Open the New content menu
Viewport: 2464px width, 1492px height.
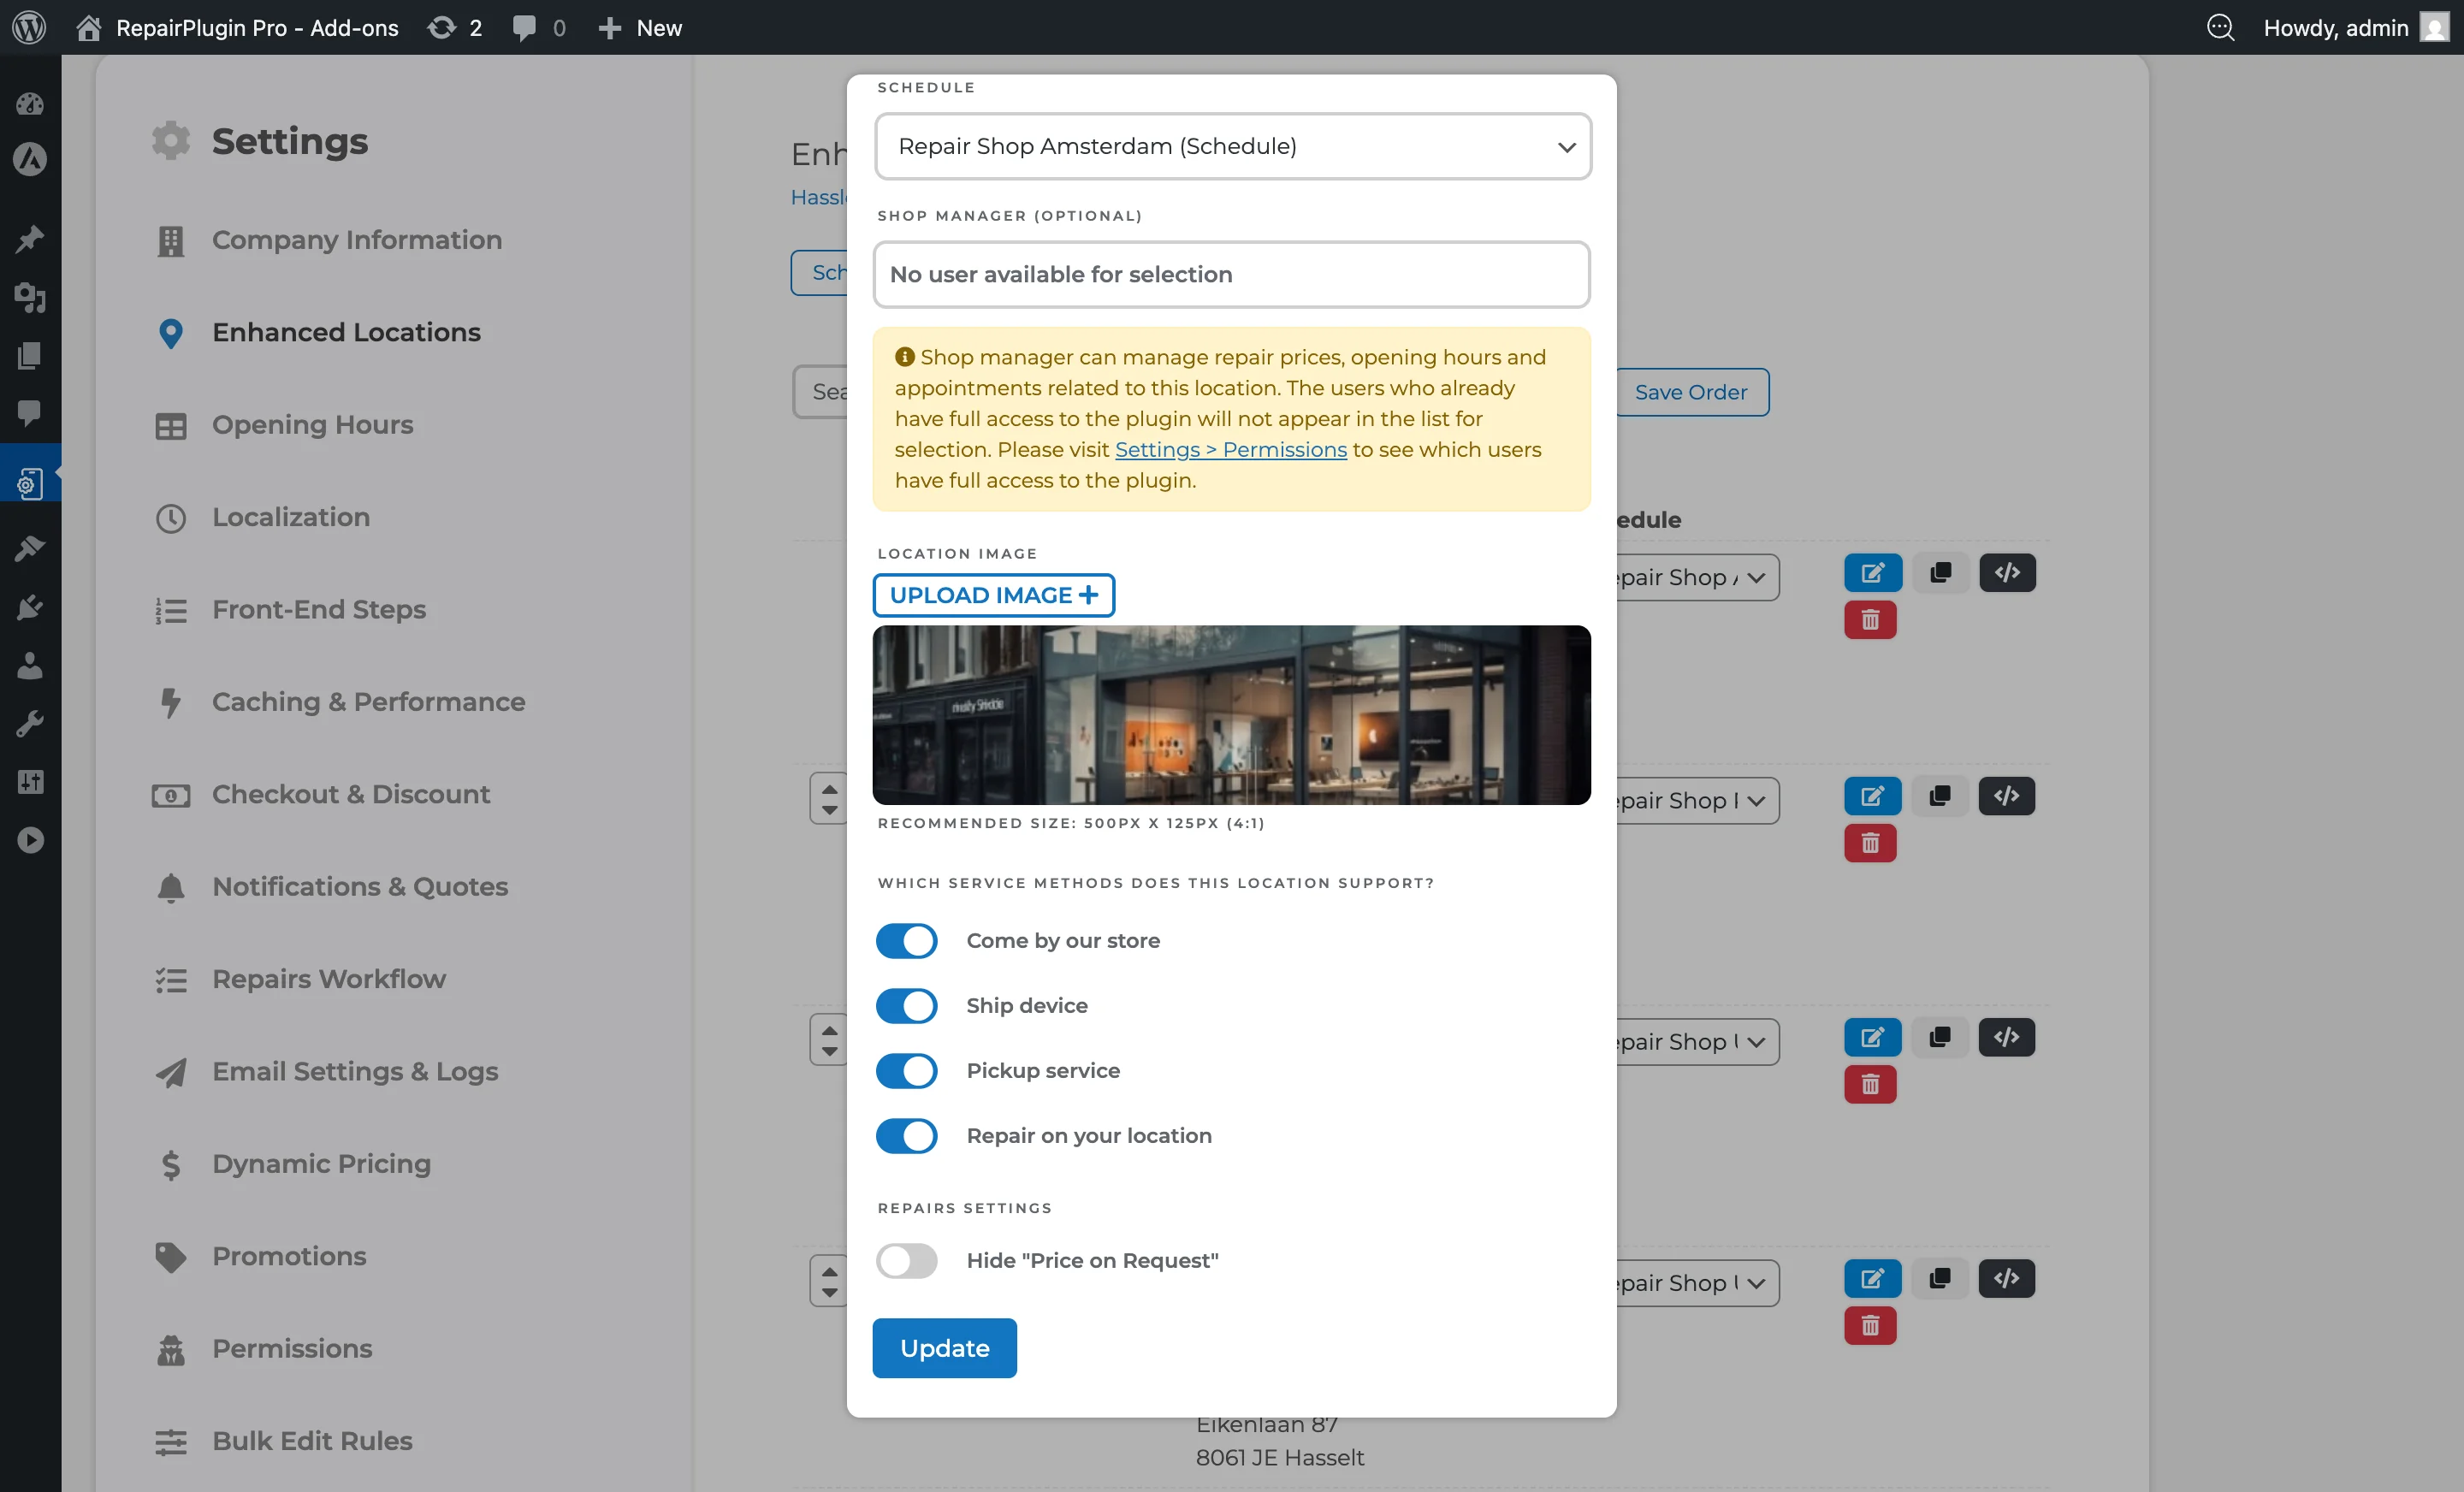[x=640, y=27]
